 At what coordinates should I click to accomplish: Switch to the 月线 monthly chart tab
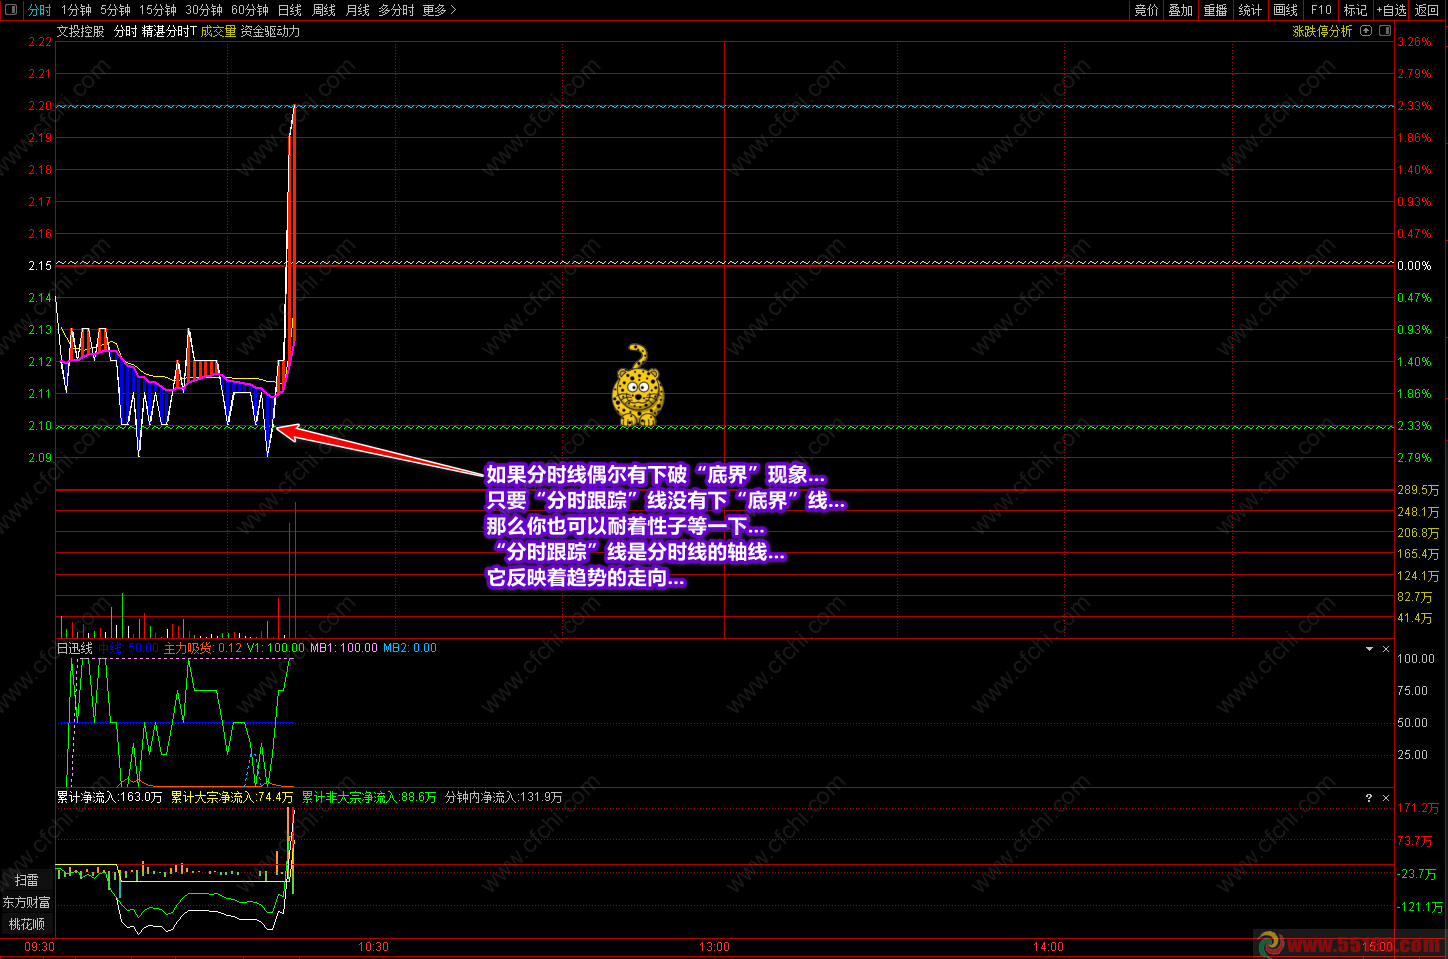pyautogui.click(x=358, y=10)
